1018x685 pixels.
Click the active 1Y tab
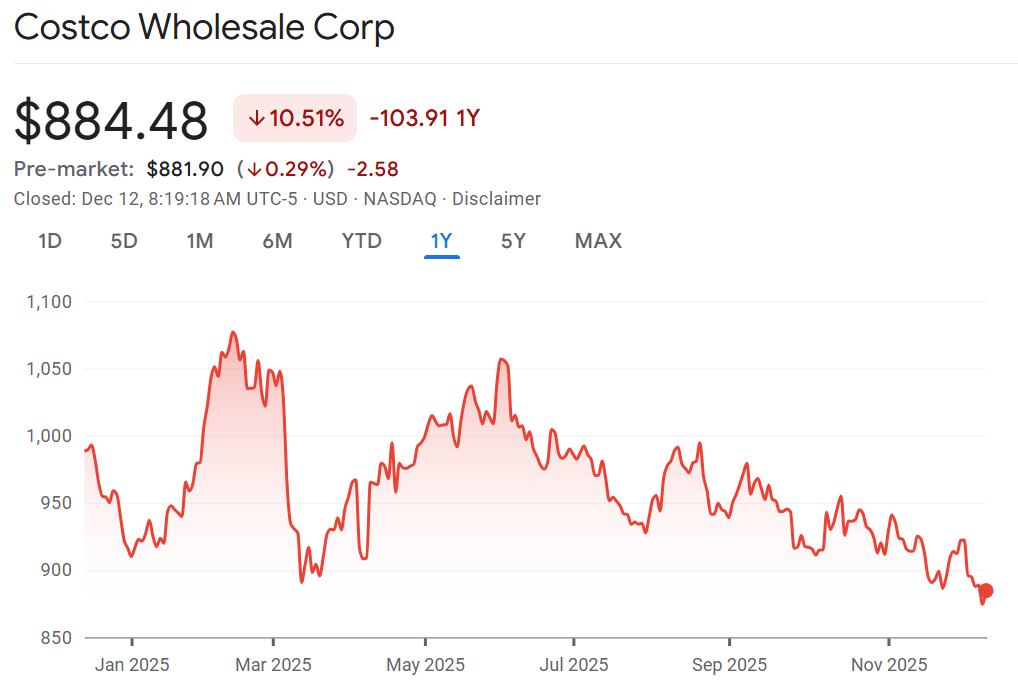(x=441, y=241)
